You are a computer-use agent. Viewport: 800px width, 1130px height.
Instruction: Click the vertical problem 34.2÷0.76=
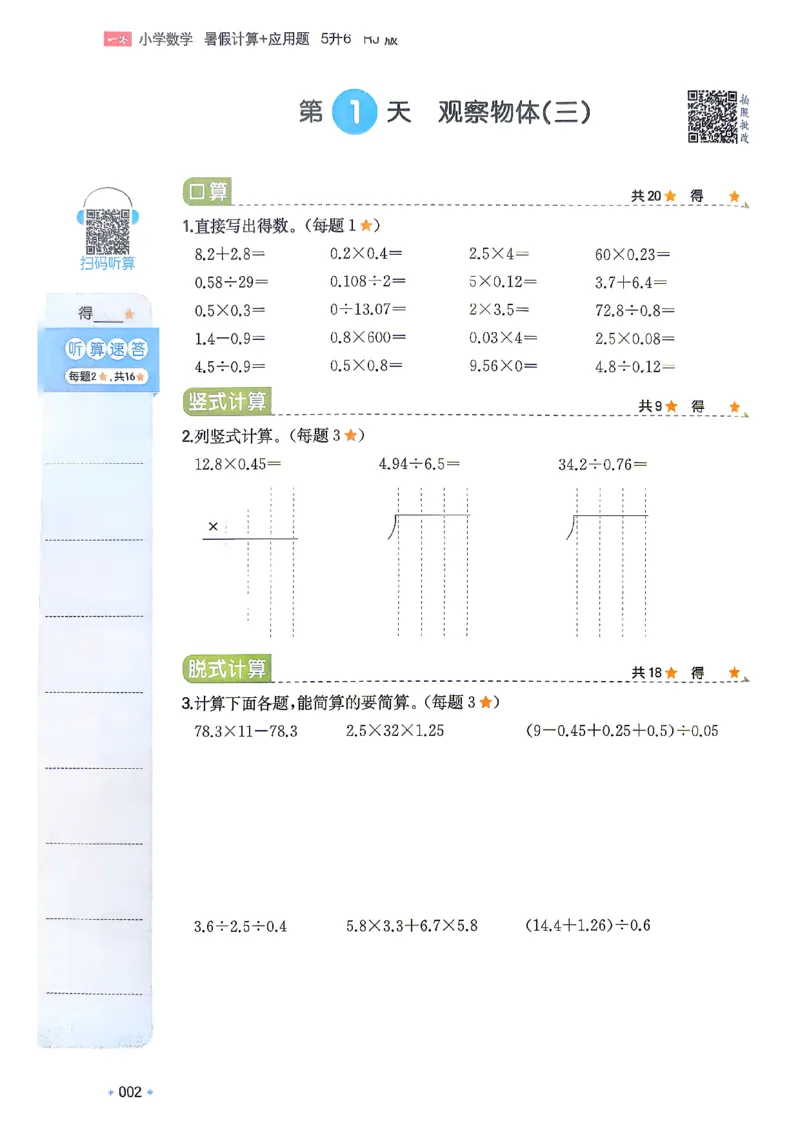(x=602, y=465)
